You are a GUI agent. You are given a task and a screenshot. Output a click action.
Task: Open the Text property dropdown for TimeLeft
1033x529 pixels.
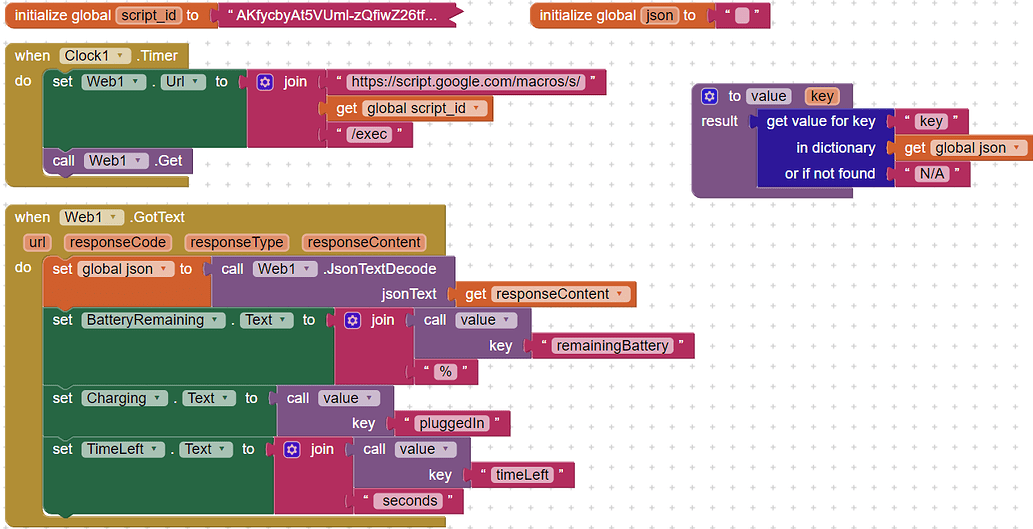(206, 449)
